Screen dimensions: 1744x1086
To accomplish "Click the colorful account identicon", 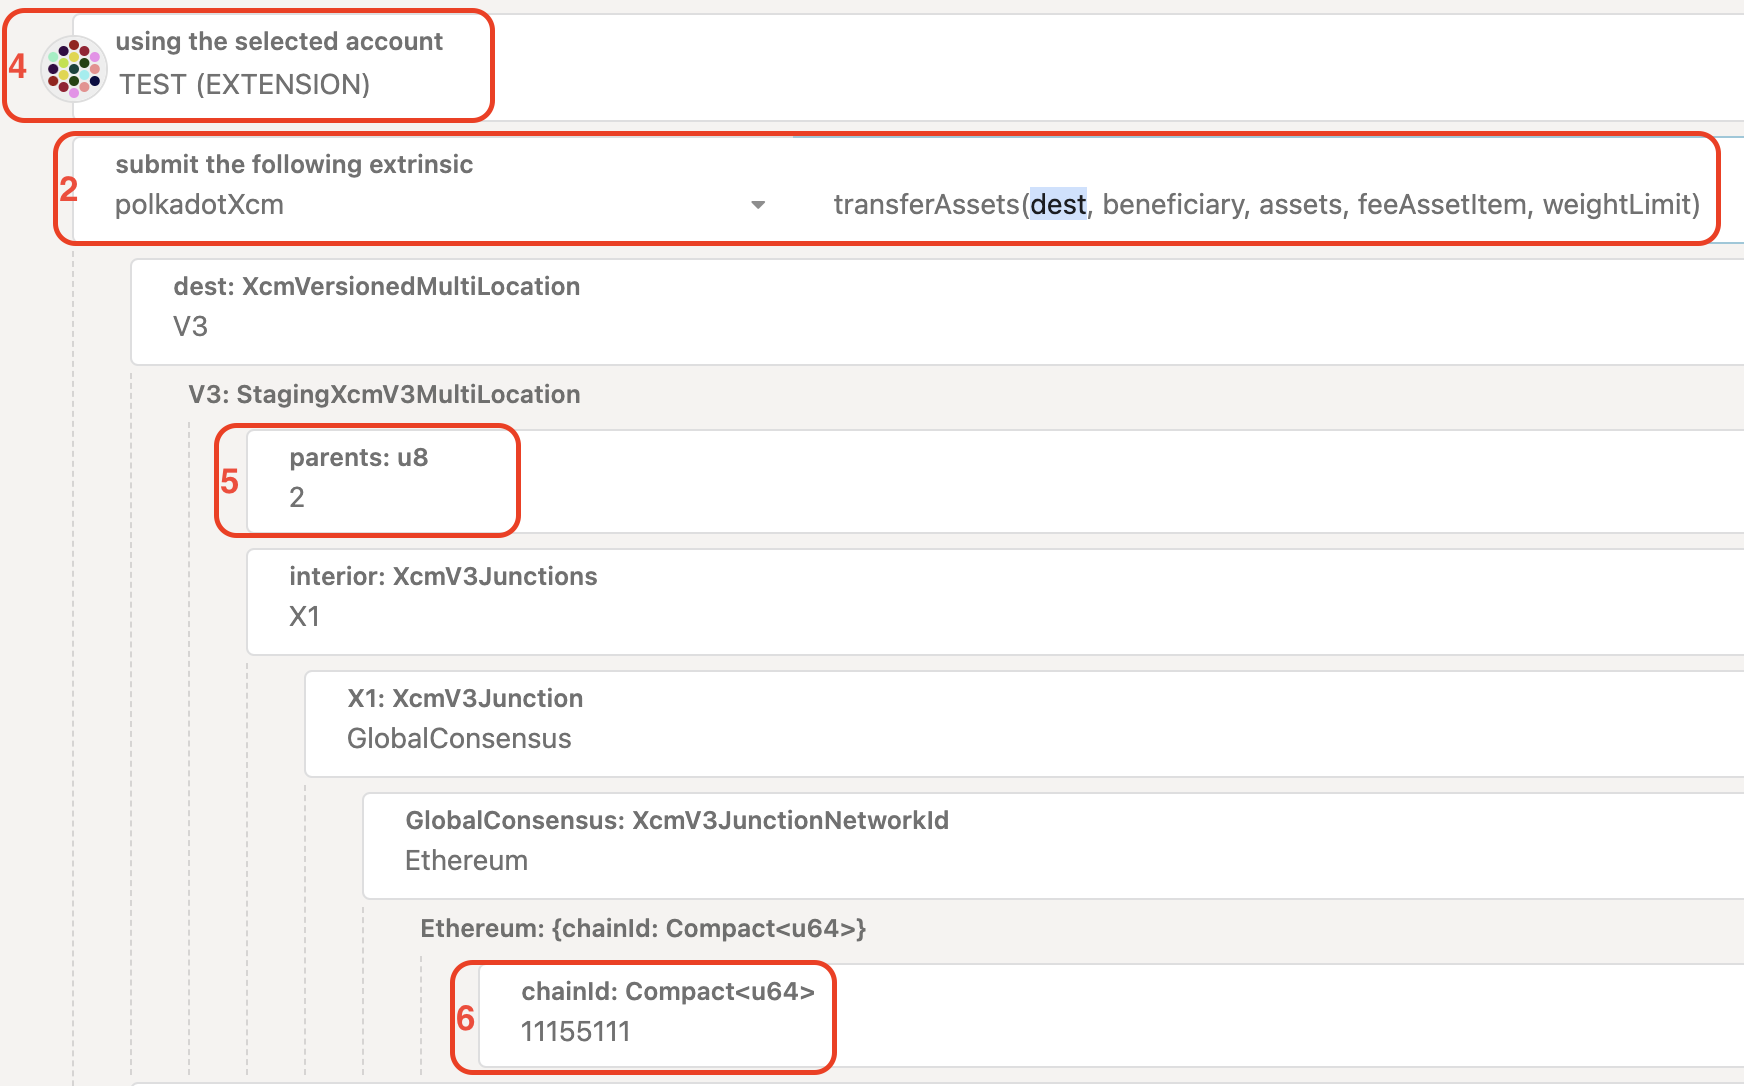I will coord(74,69).
